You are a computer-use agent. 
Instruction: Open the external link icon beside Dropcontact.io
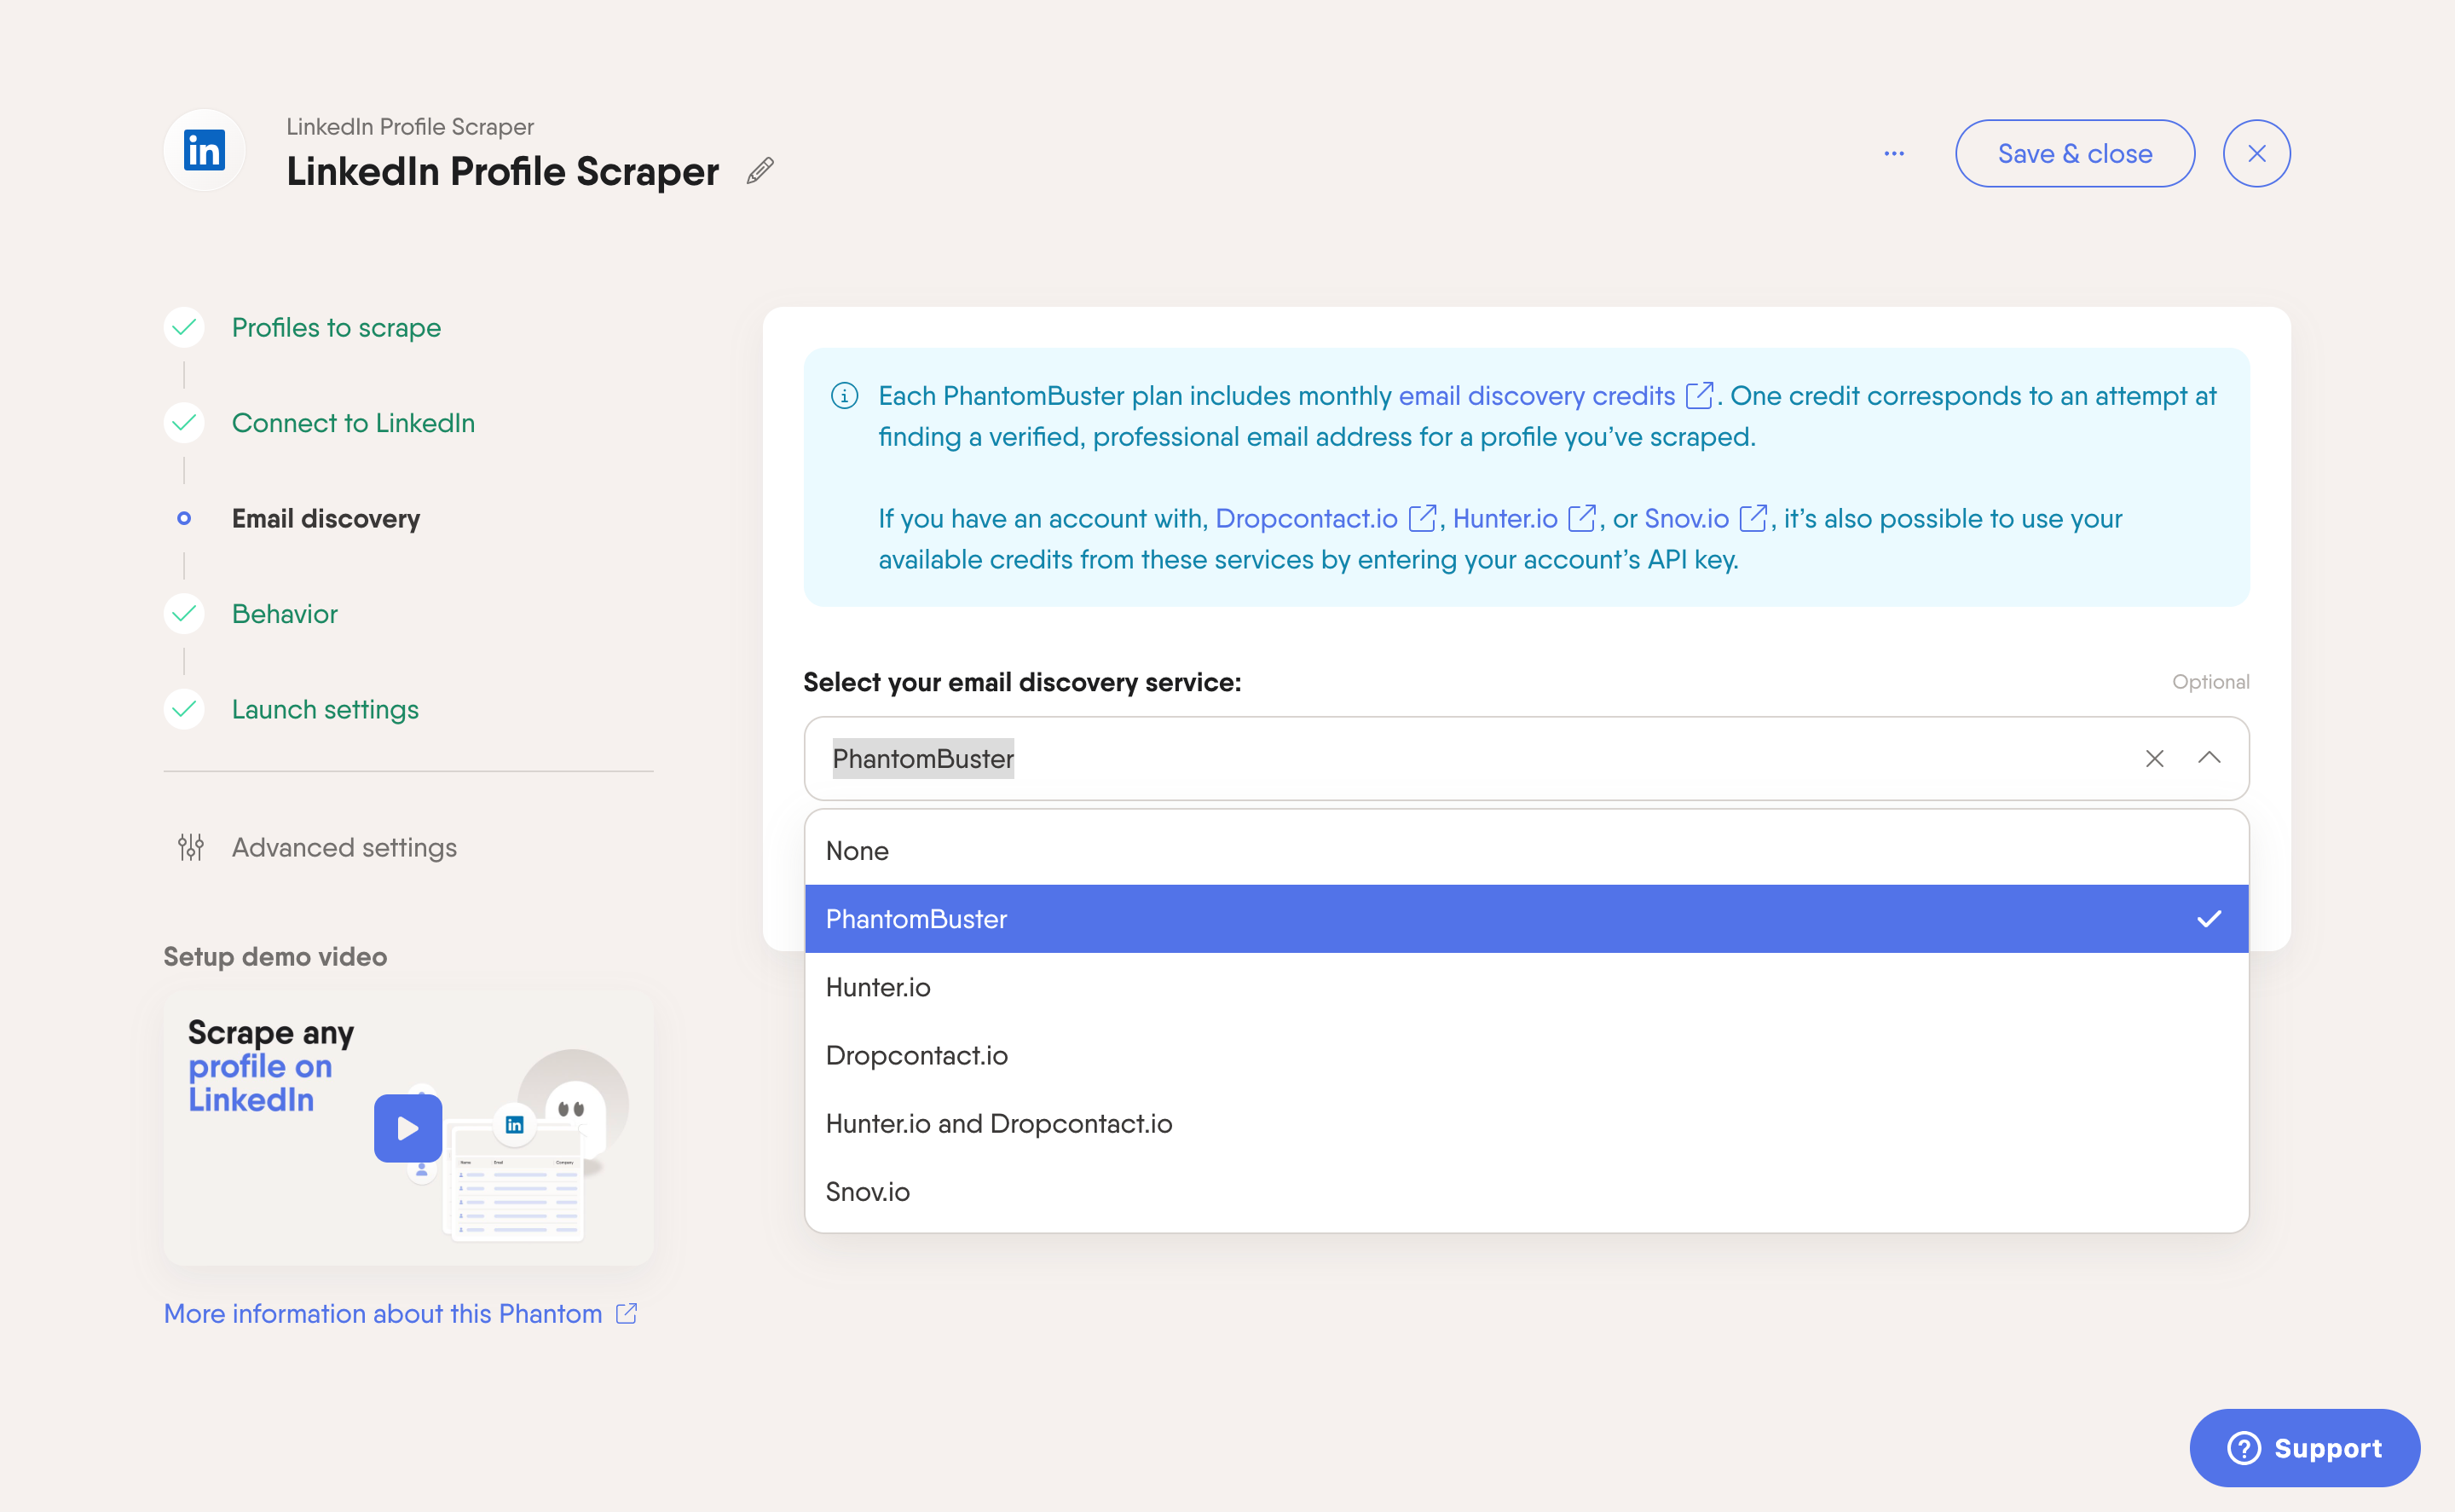point(1422,519)
